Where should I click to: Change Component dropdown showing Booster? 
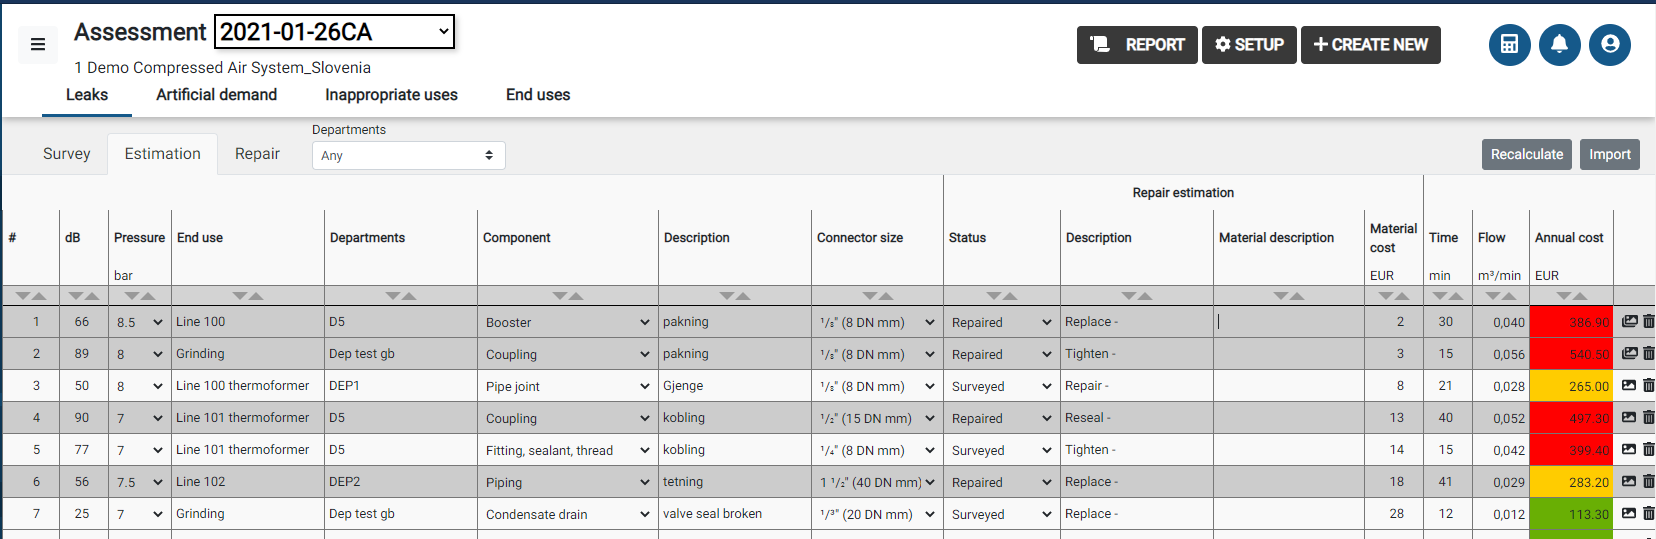(567, 322)
